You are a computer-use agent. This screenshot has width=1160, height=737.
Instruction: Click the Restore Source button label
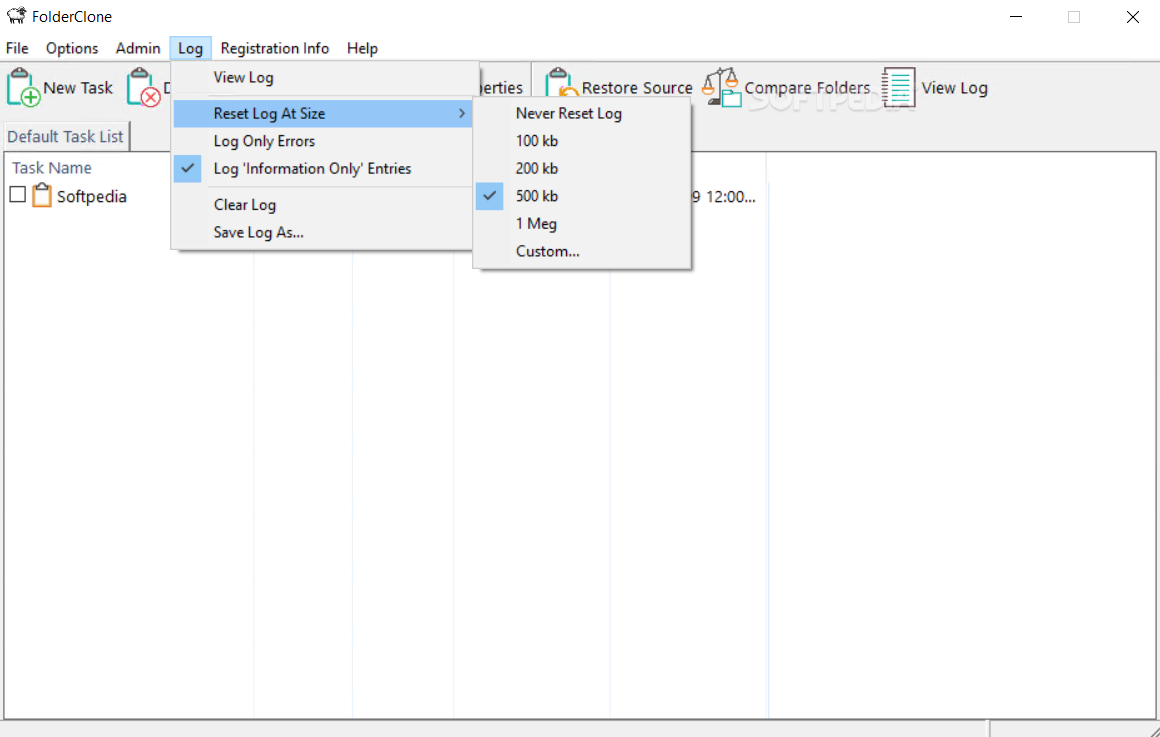tap(637, 88)
